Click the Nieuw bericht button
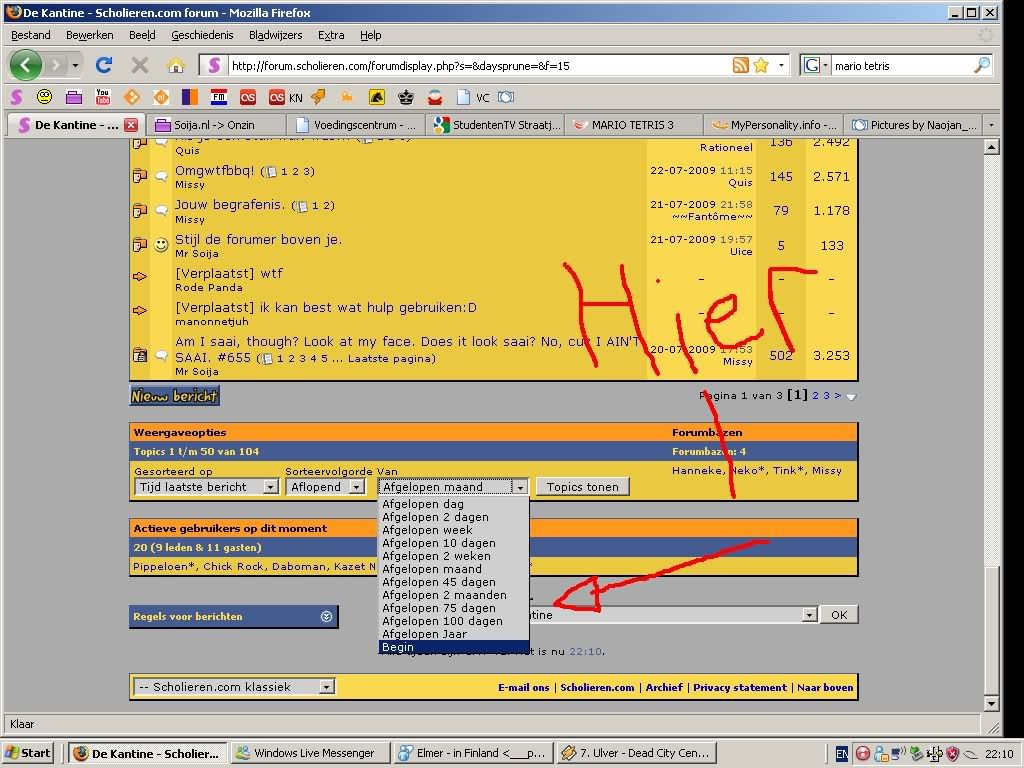The height and width of the screenshot is (768, 1024). [174, 396]
